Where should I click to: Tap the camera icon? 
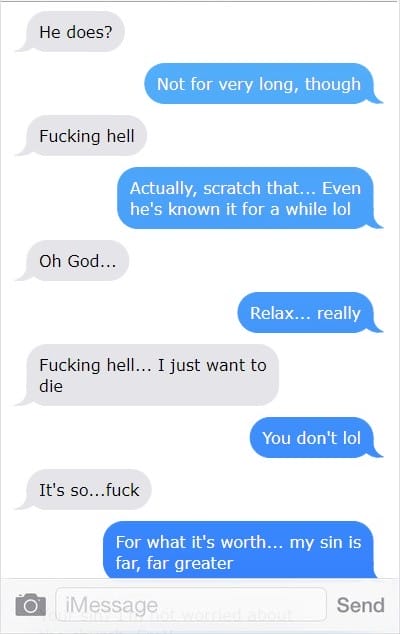click(x=30, y=604)
